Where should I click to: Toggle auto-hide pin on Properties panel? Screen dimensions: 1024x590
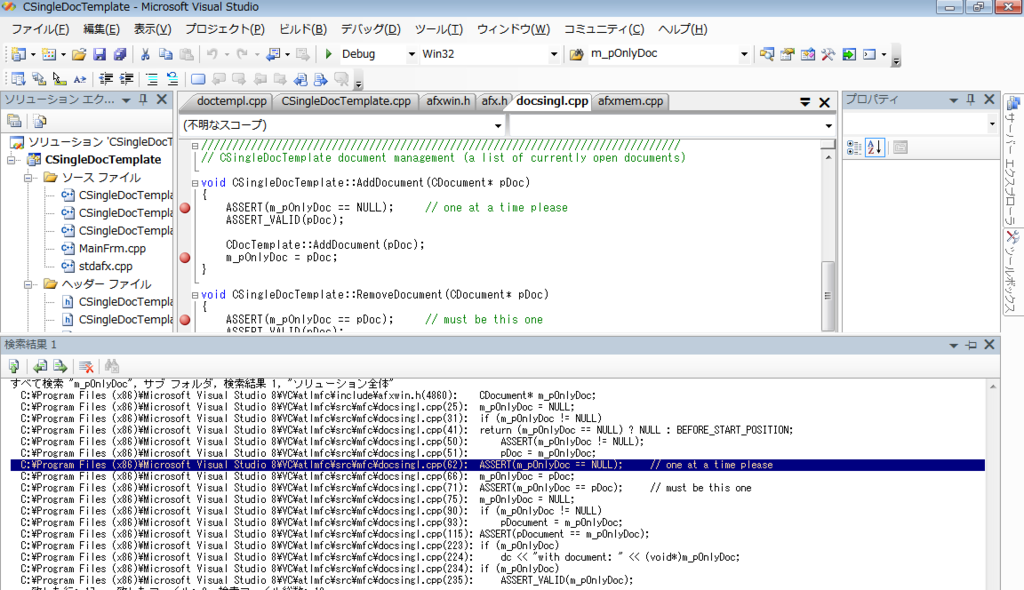pyautogui.click(x=970, y=99)
